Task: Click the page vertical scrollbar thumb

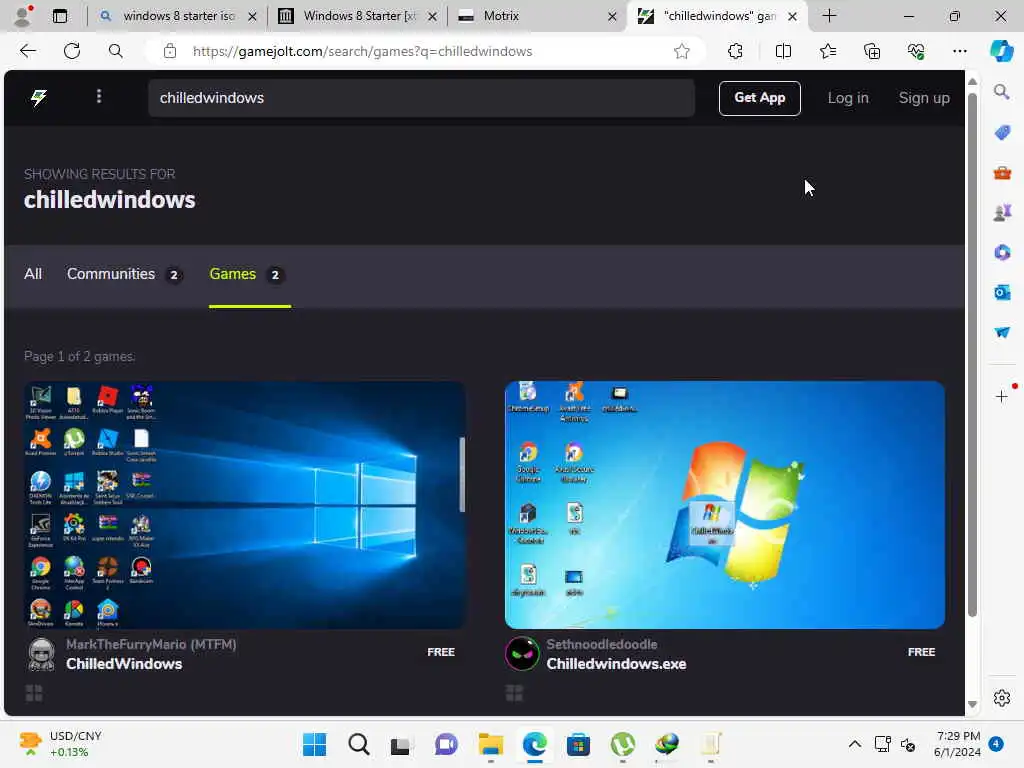Action: (972, 356)
